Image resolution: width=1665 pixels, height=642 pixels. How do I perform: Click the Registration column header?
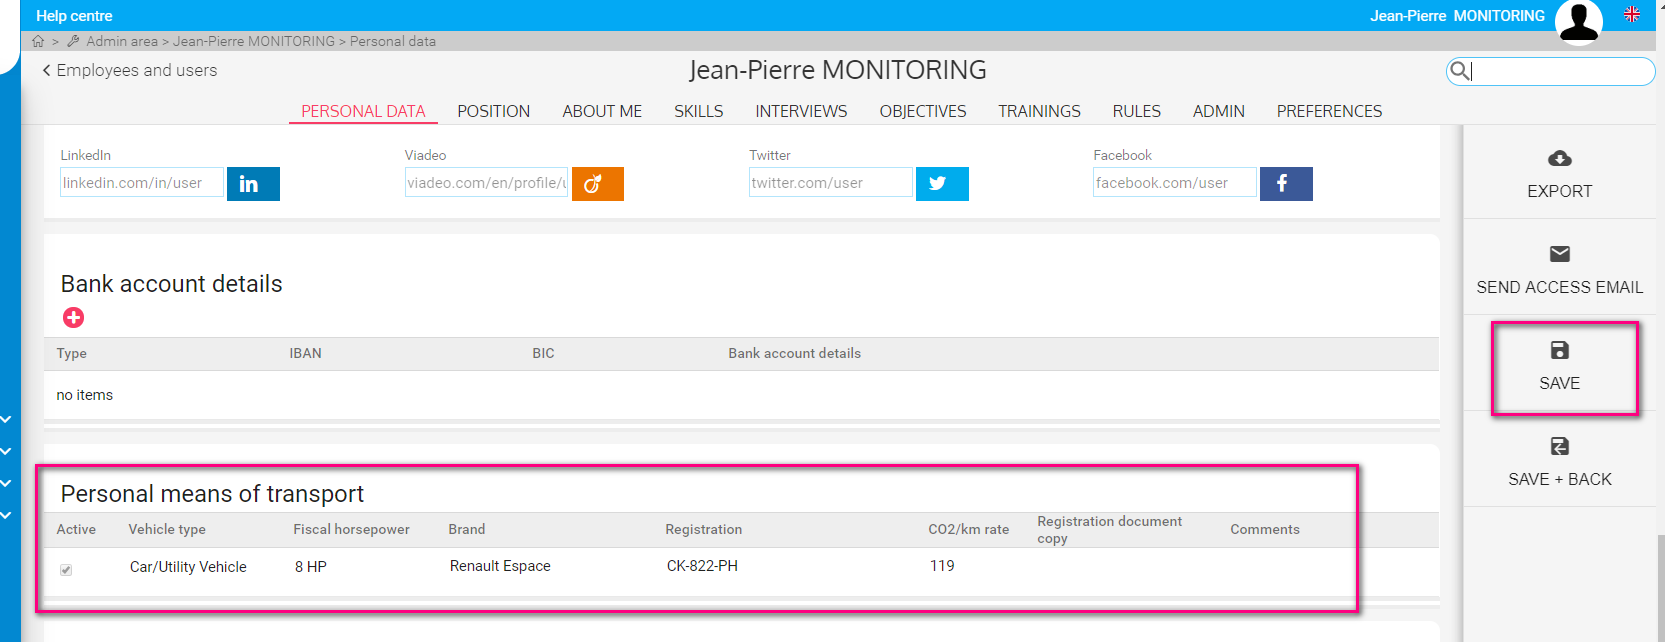(704, 529)
